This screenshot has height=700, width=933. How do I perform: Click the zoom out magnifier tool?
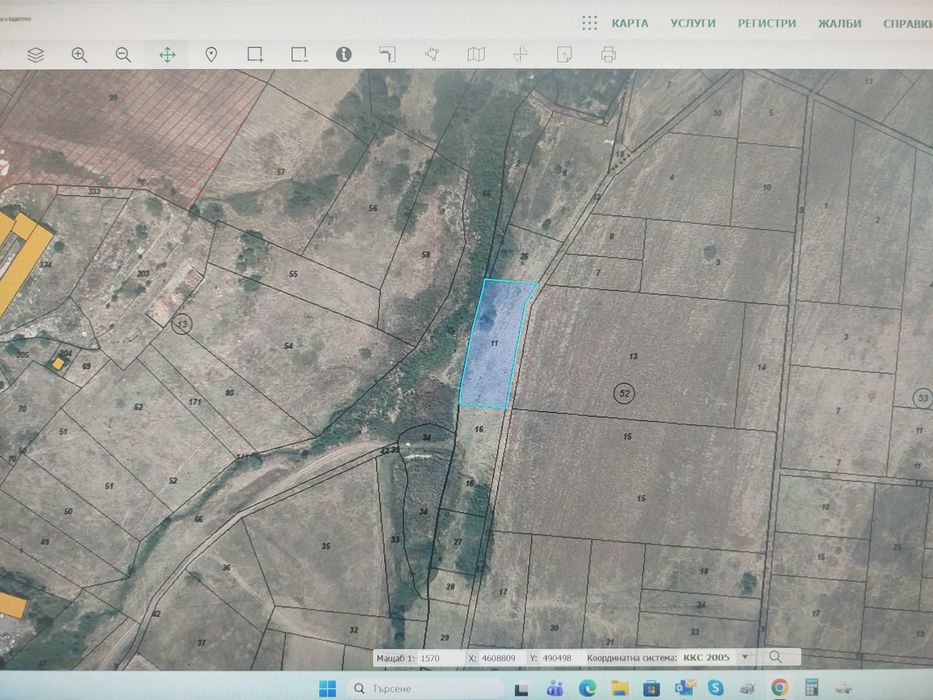[x=123, y=55]
